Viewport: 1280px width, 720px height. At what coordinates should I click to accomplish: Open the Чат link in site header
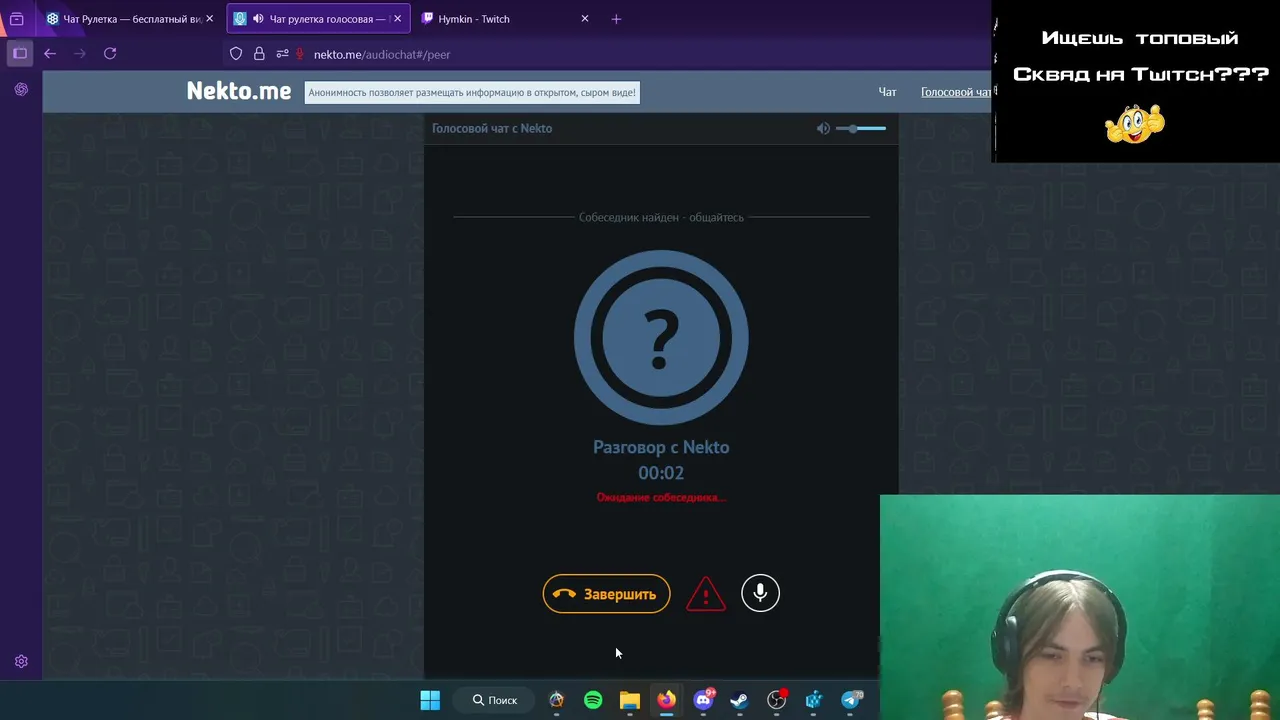pos(887,92)
